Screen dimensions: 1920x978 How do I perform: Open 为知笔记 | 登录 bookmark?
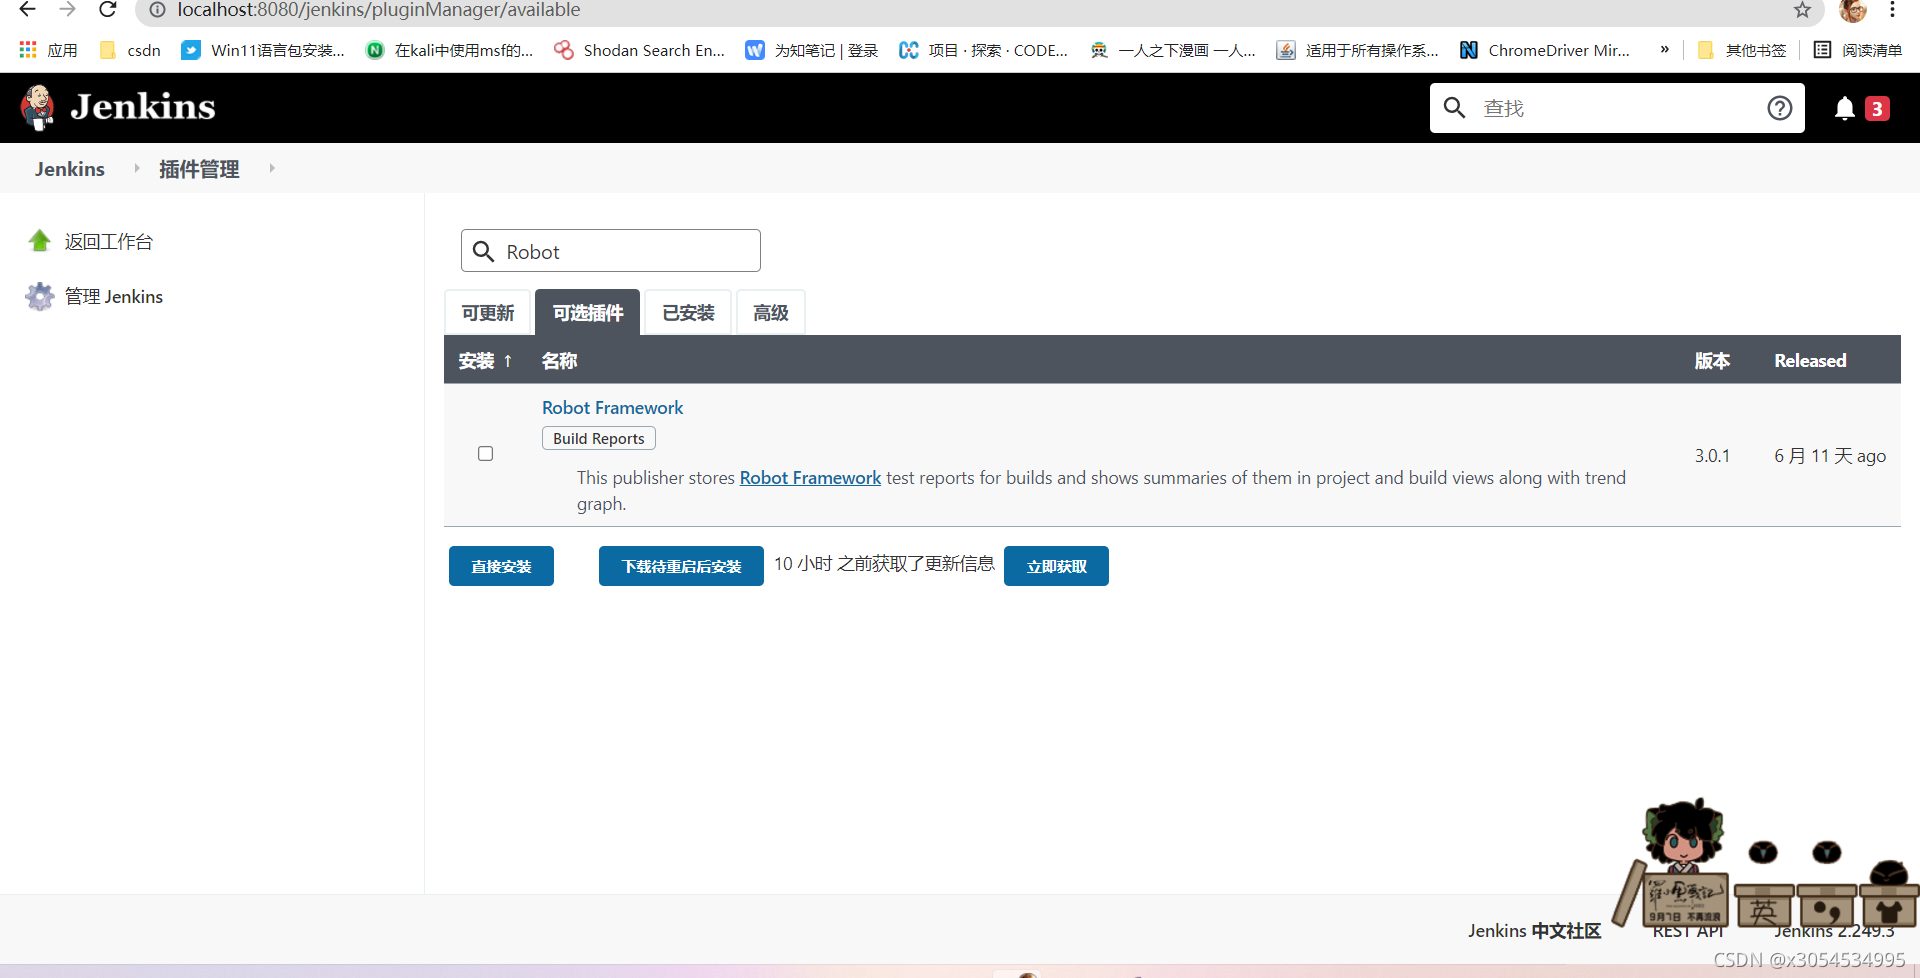812,50
